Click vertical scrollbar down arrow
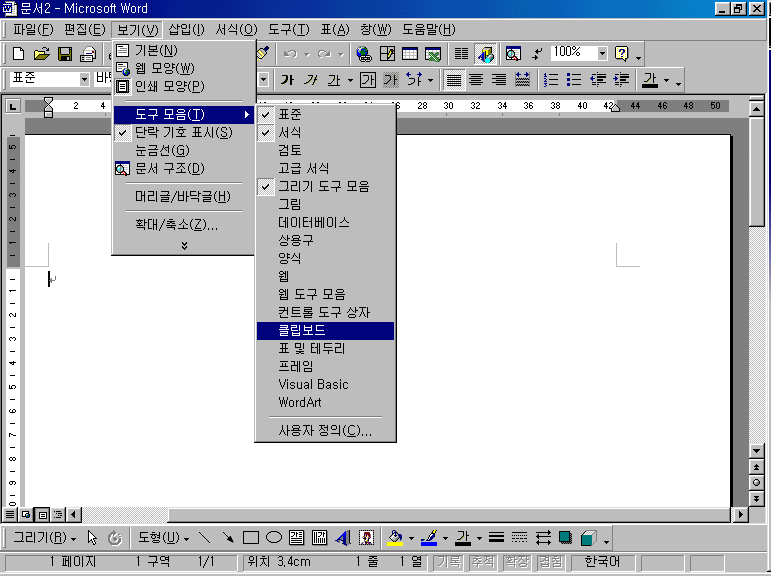Image resolution: width=771 pixels, height=576 pixels. pos(756,451)
